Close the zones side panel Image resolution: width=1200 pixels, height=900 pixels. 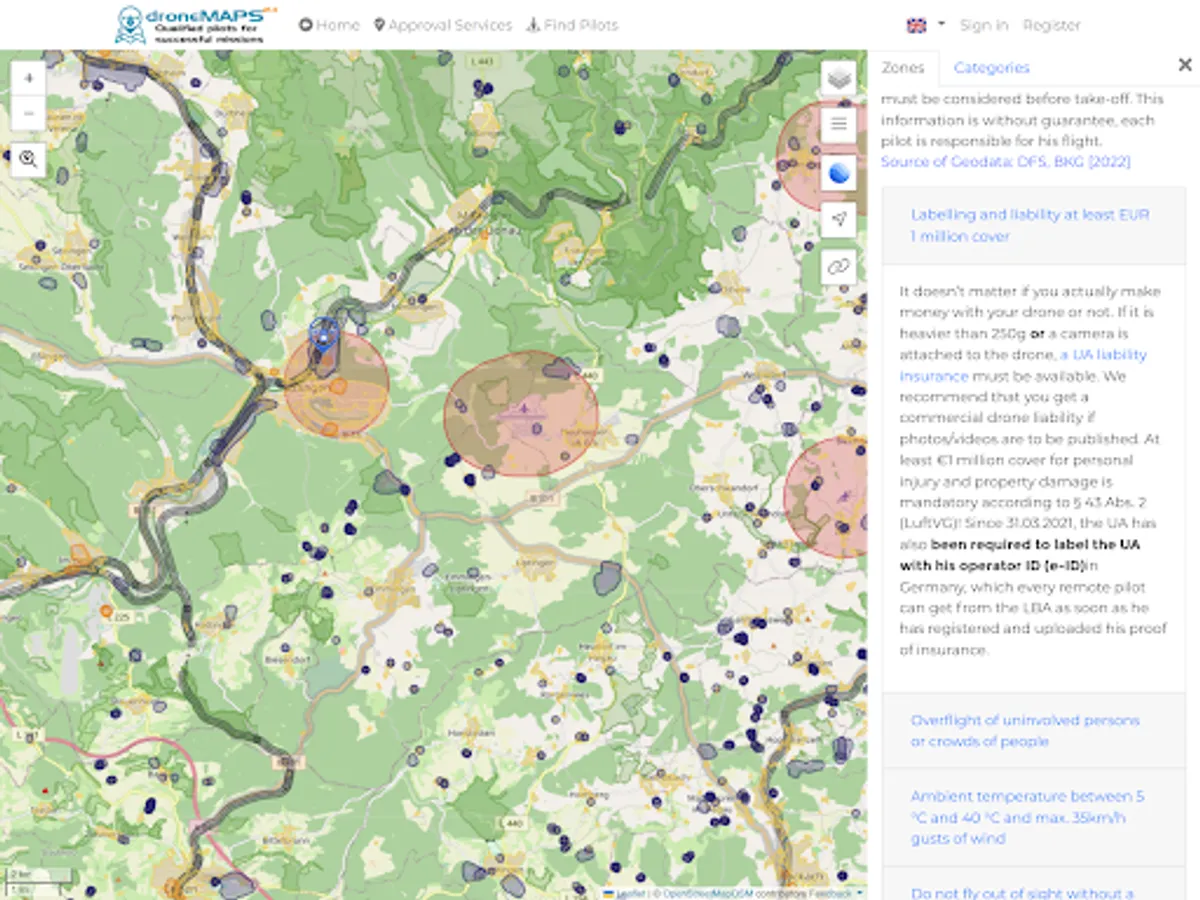1185,65
